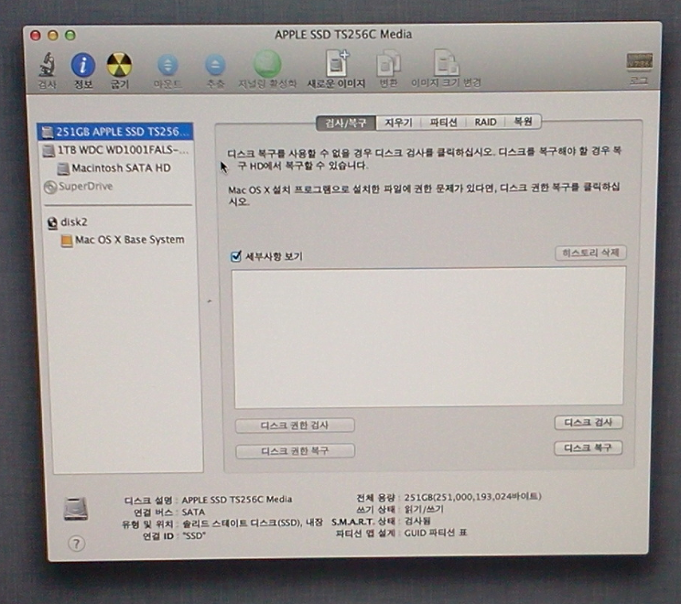Image resolution: width=681 pixels, height=604 pixels.
Task: Click the 검사됨 S.M.A.R.T. status value
Action: (x=417, y=521)
